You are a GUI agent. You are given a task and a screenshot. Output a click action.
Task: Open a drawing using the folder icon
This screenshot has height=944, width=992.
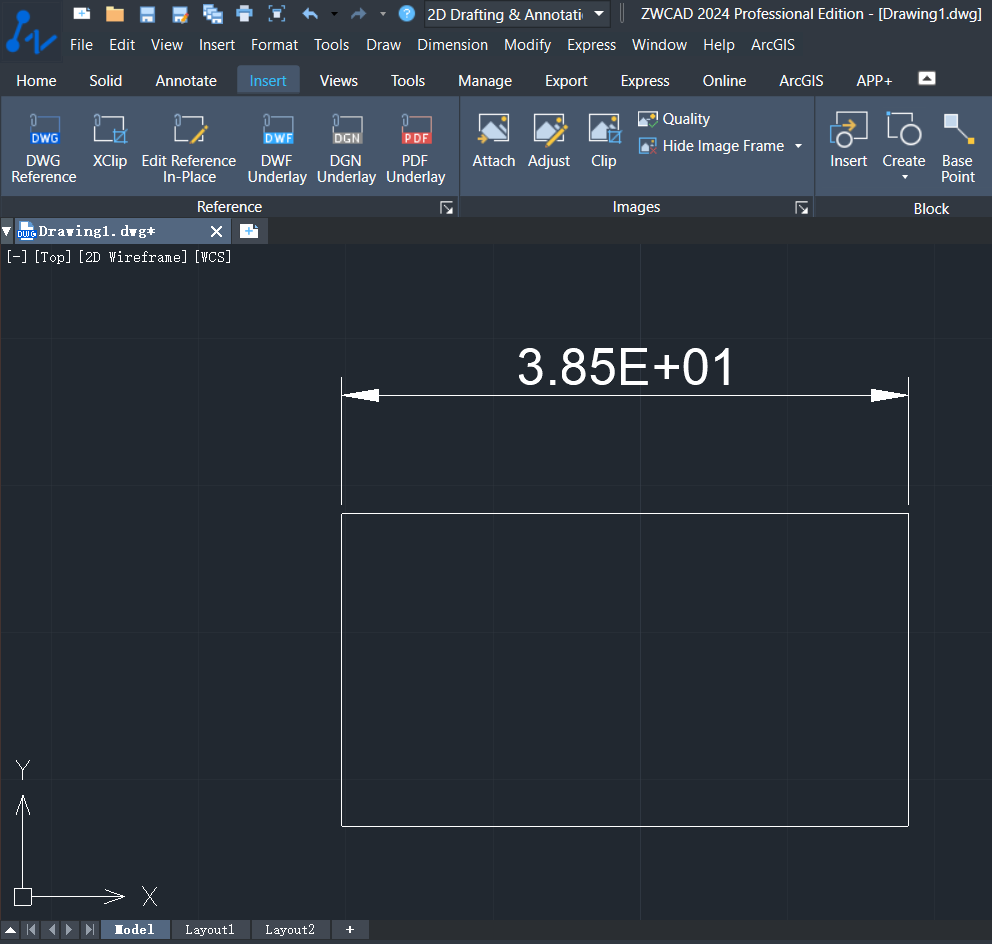115,13
